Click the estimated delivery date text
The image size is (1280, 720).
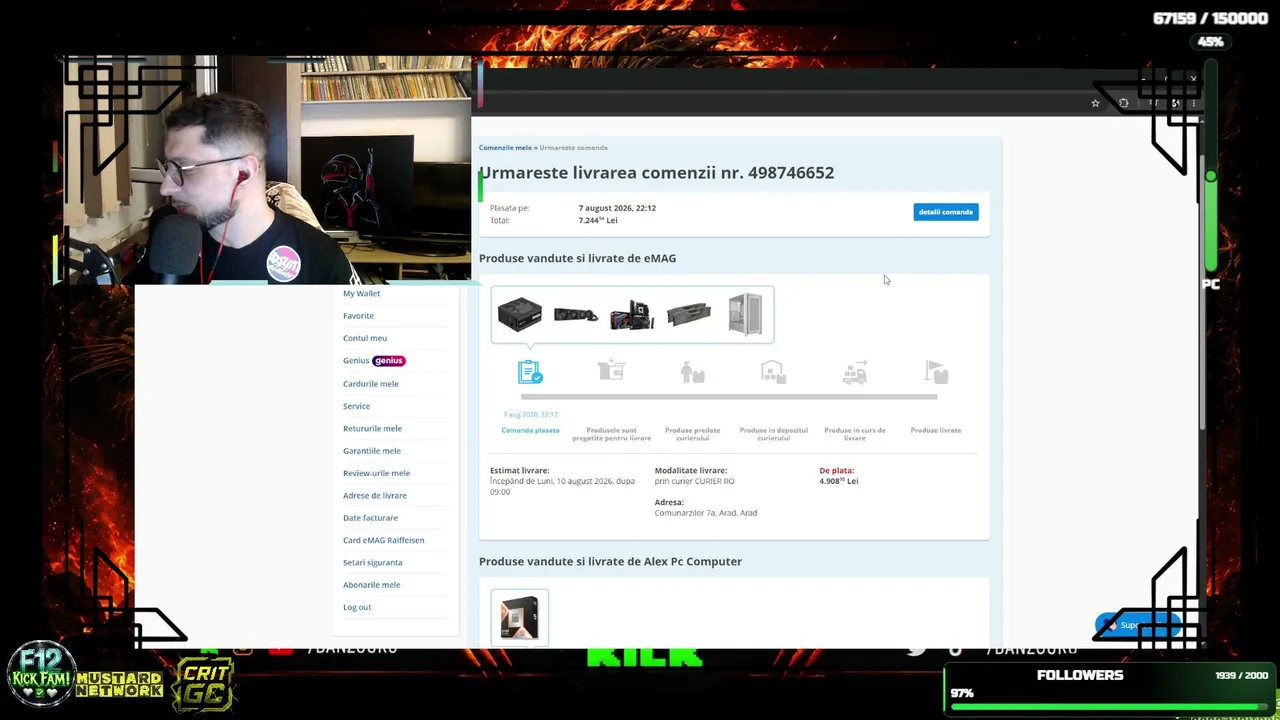coord(562,486)
